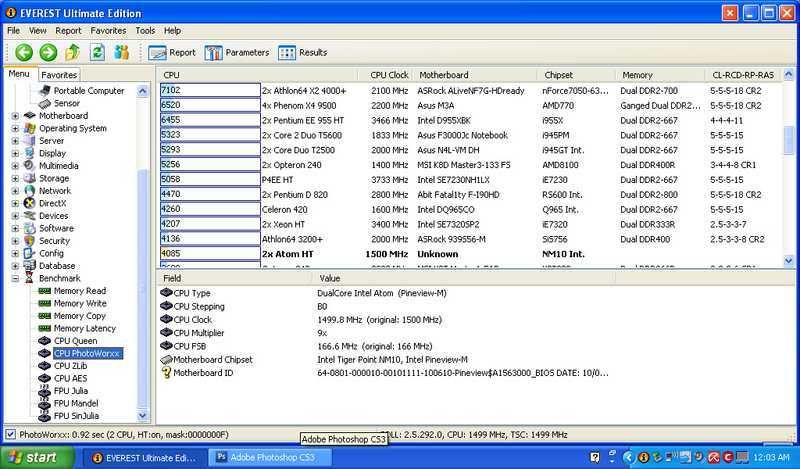Open the Results toolbar button
This screenshot has width=800, height=469.
303,53
